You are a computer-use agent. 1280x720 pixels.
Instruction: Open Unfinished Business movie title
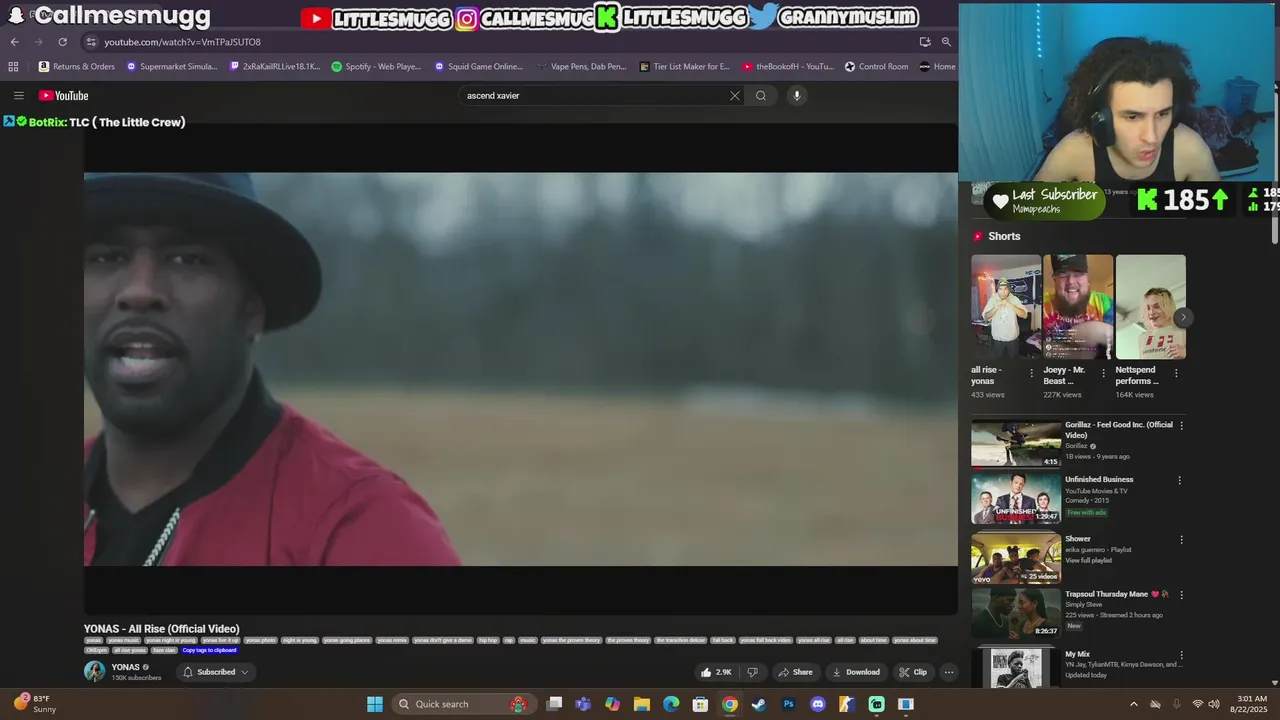tap(1099, 479)
